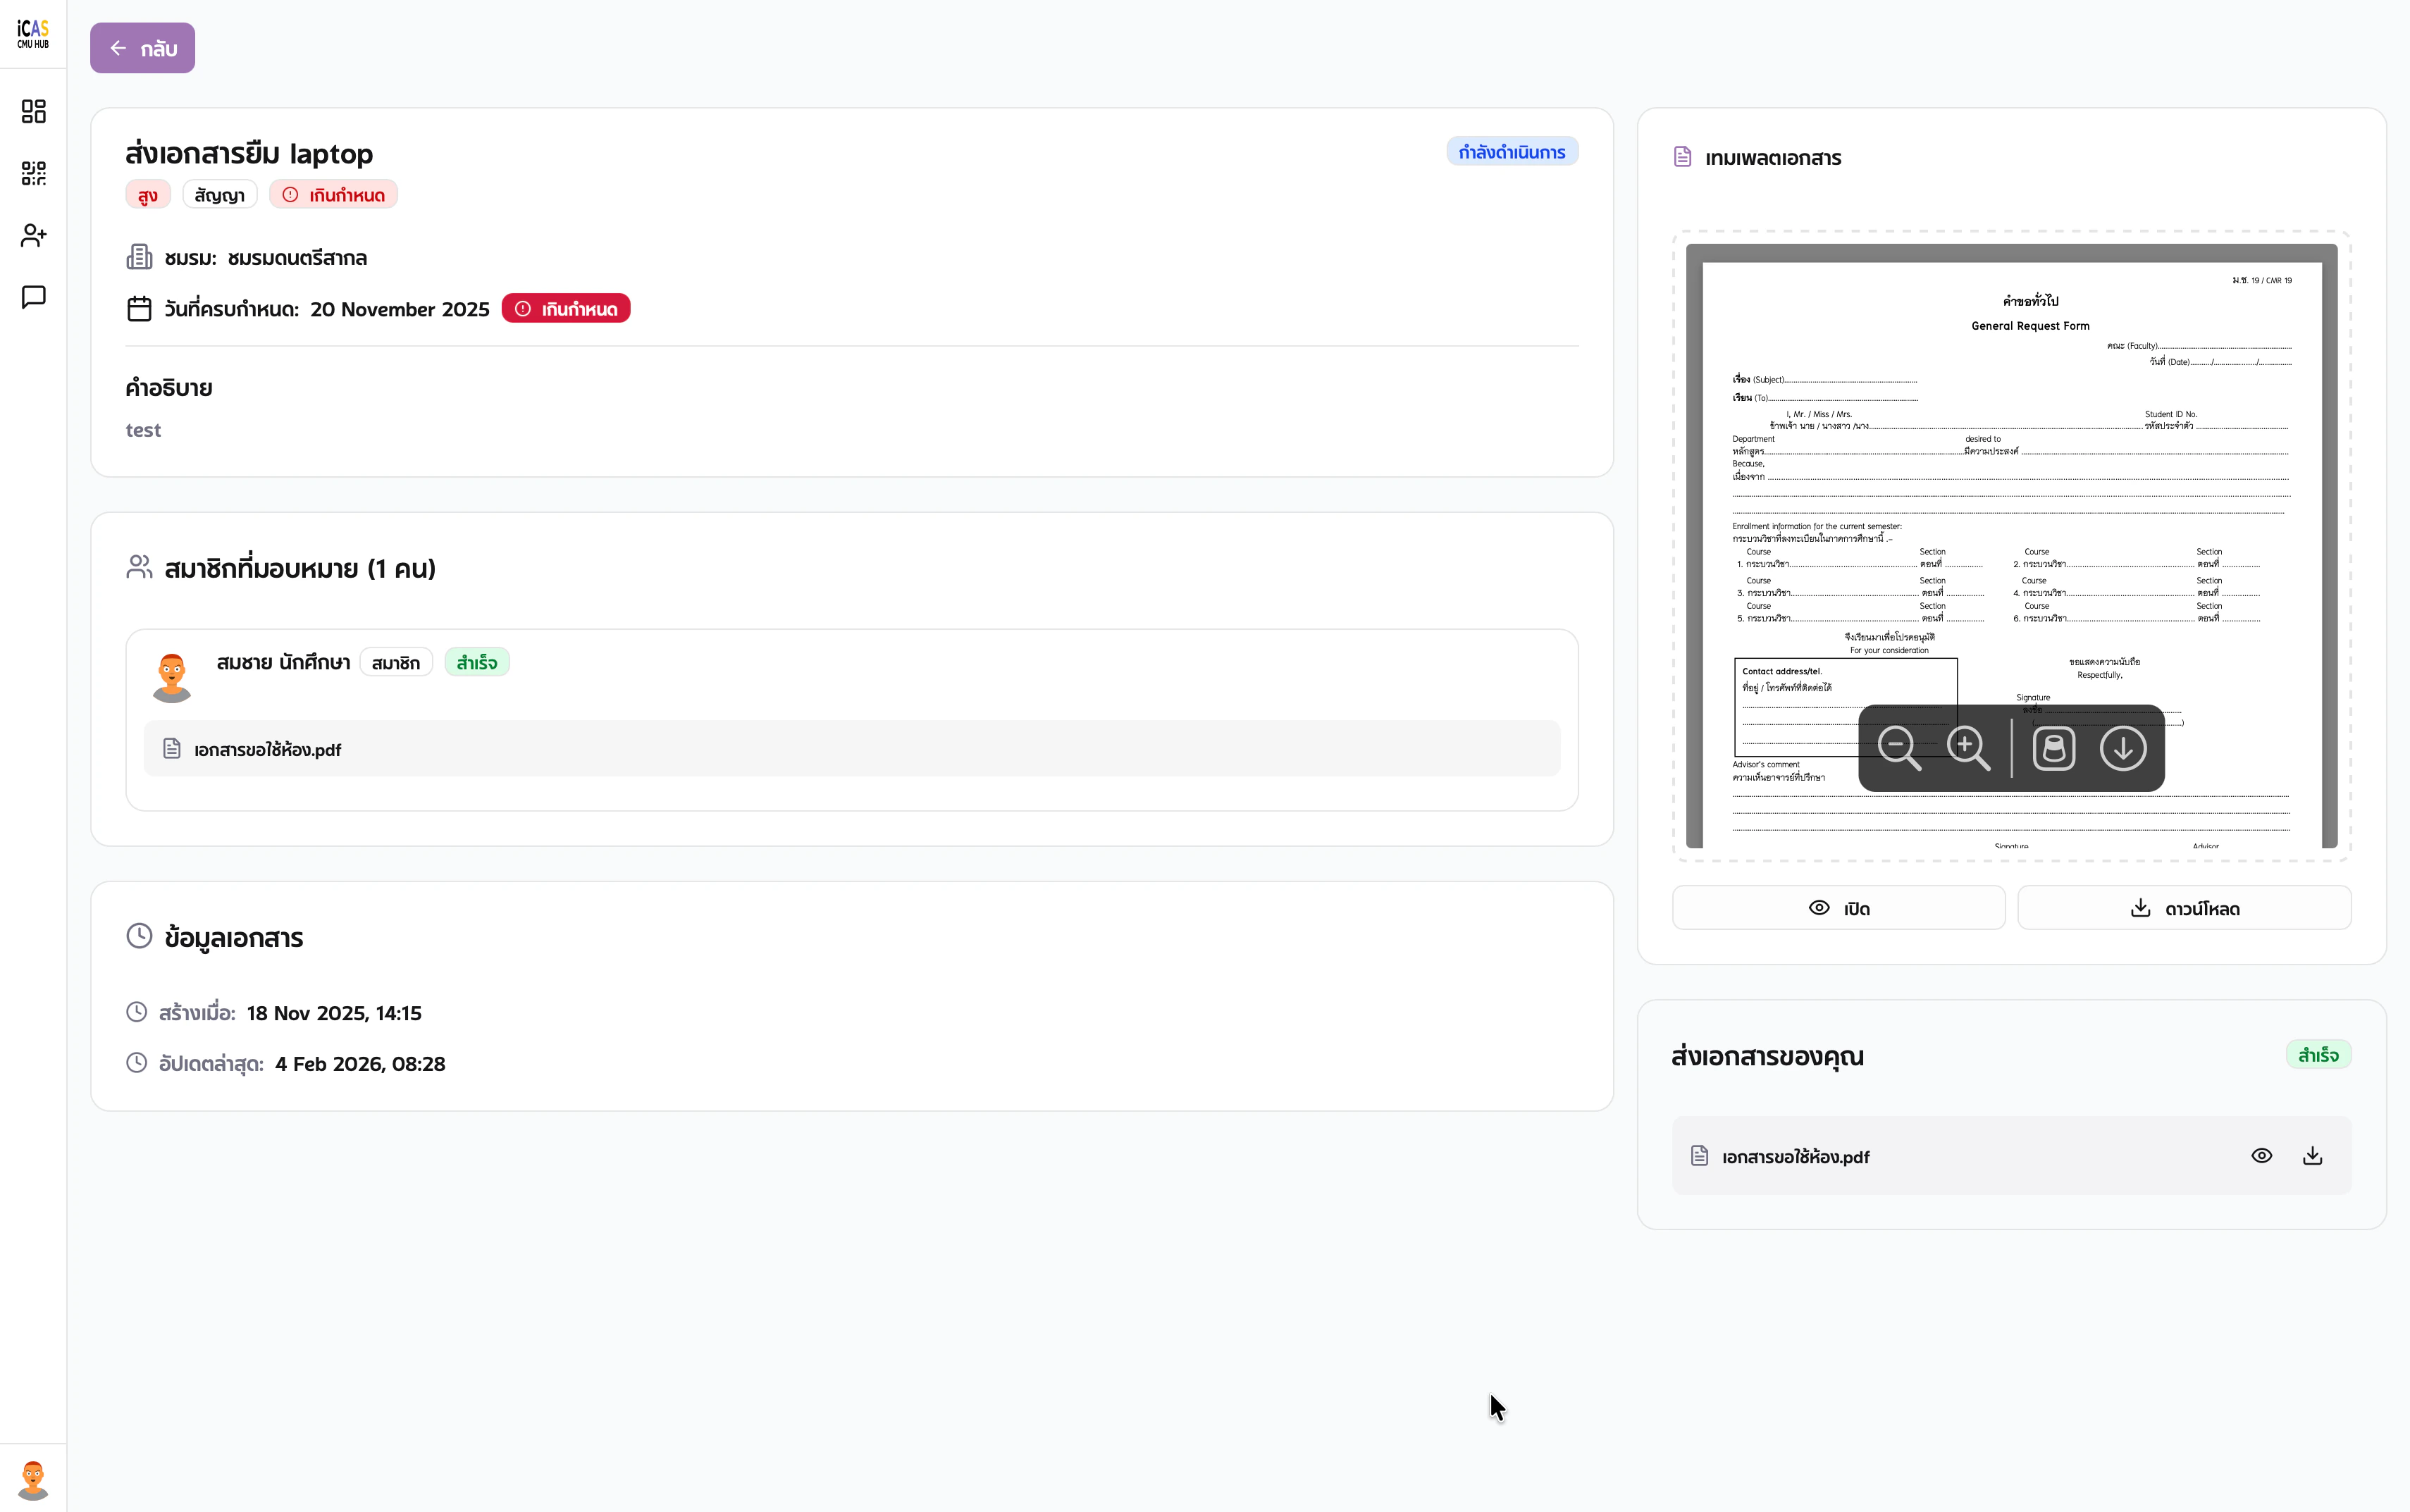Screen dimensions: 2410x1512
Task: Click the submitted file name เอกสารขอใช้ห้อง.pdf in right panel
Action: pos(1795,1157)
